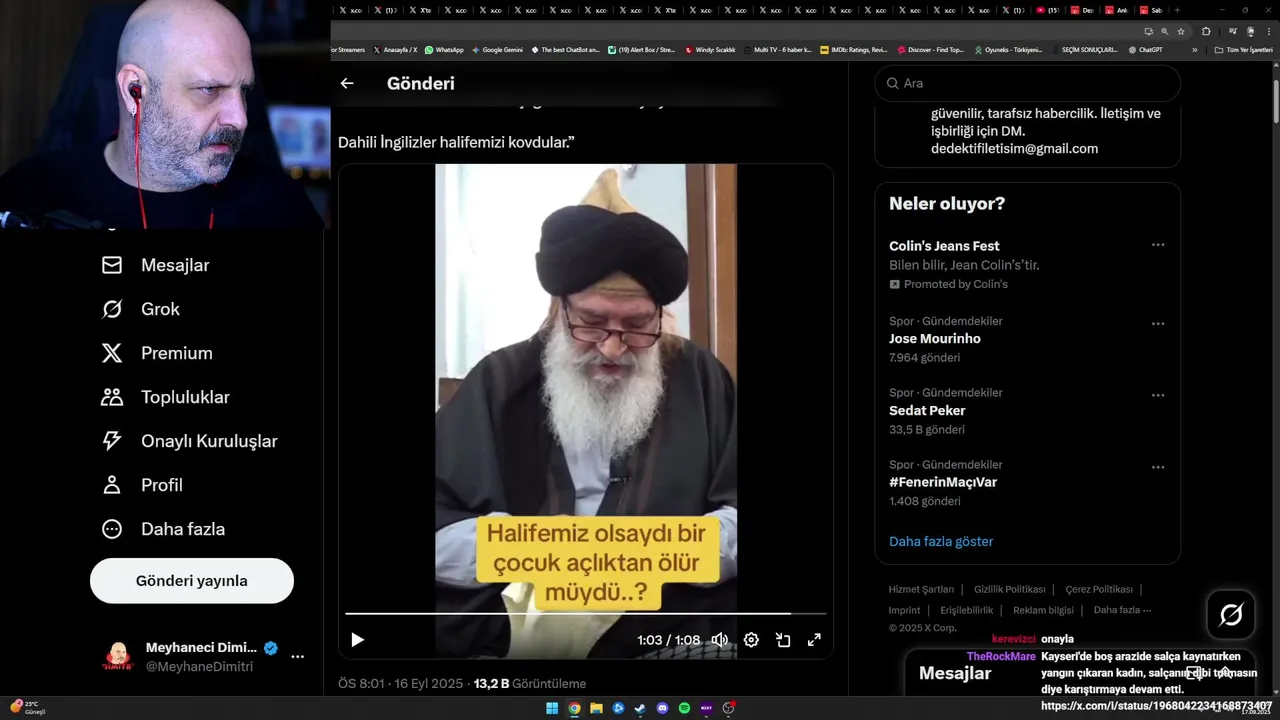This screenshot has width=1280, height=720.
Task: Open Hizmet Şartları link
Action: click(x=921, y=589)
